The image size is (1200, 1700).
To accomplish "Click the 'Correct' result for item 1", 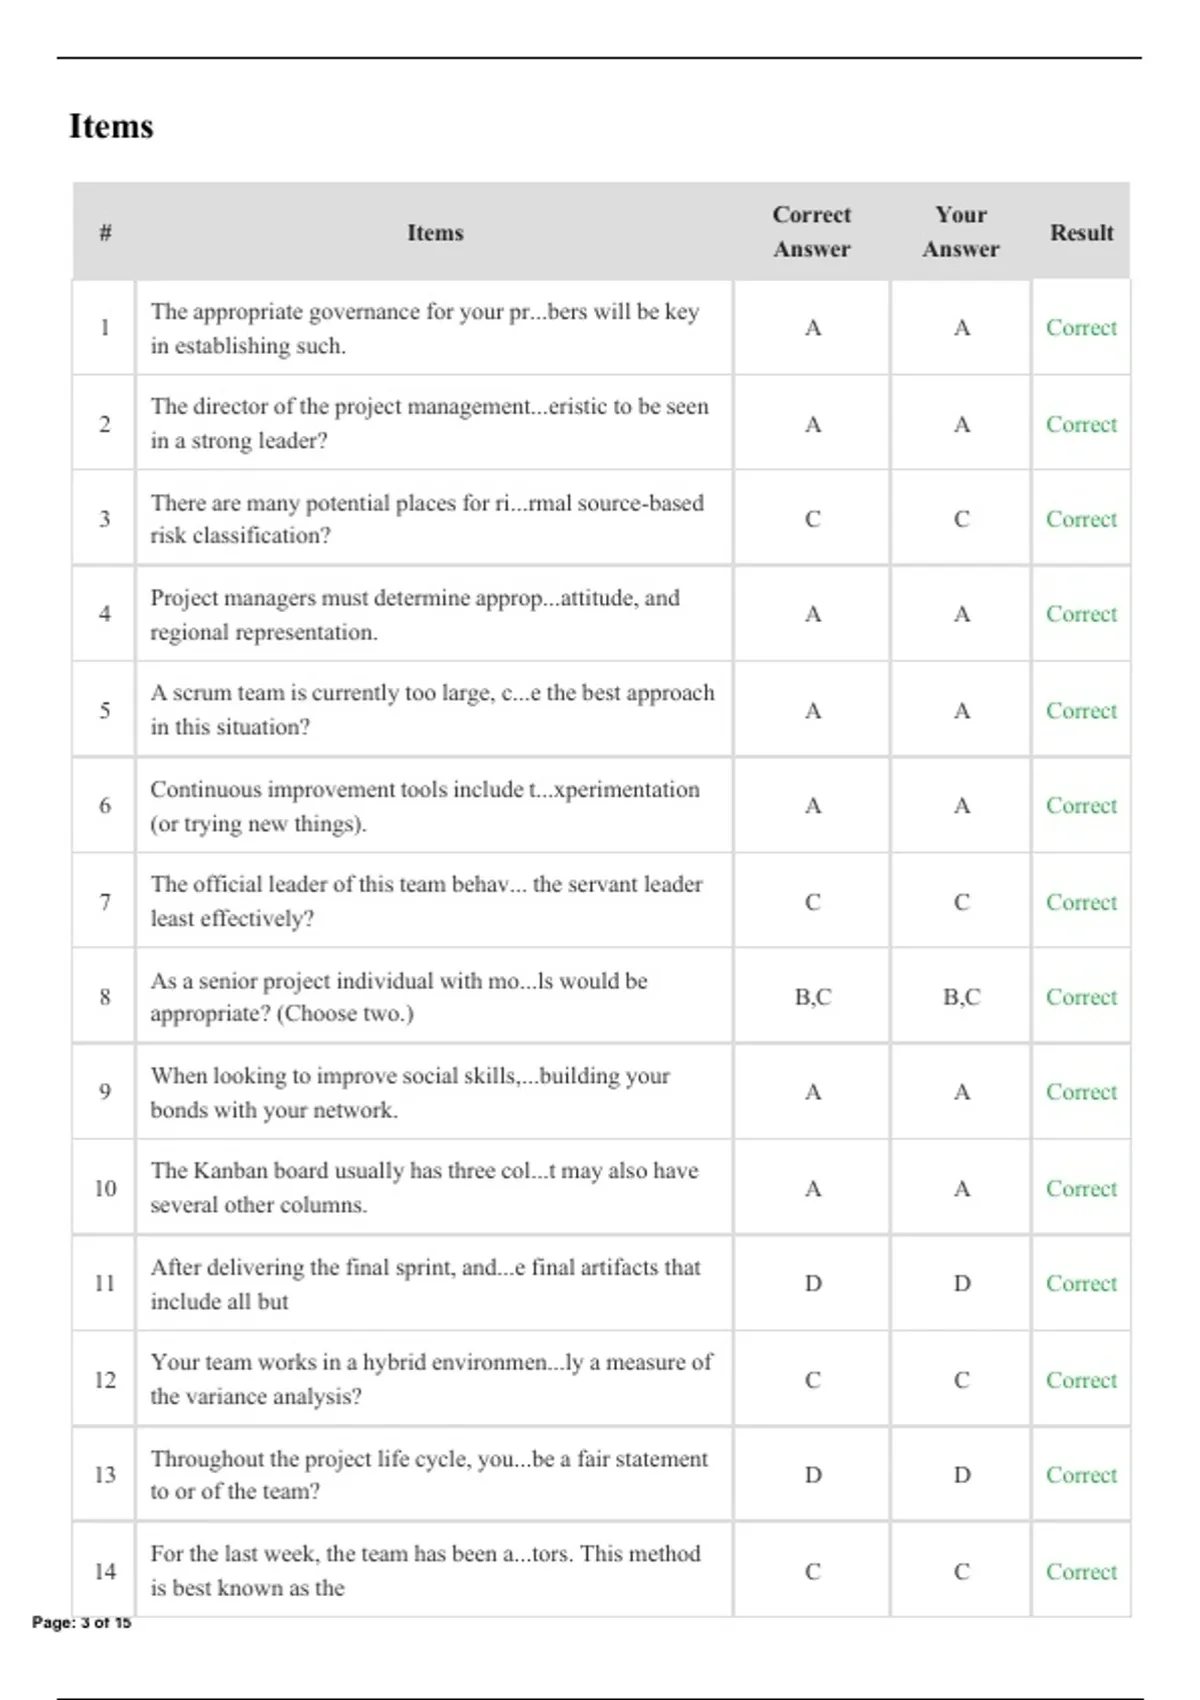I will click(1081, 328).
